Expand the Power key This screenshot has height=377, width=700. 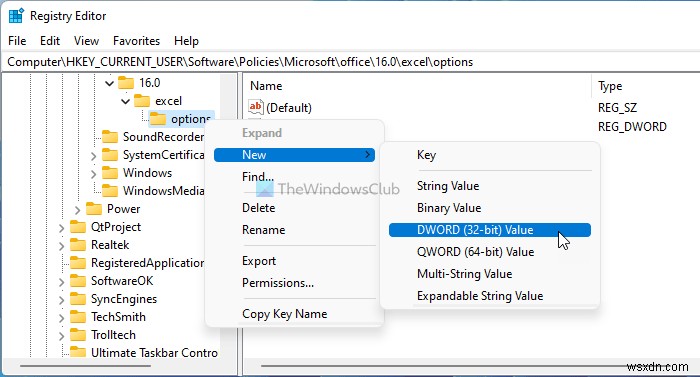click(x=77, y=210)
